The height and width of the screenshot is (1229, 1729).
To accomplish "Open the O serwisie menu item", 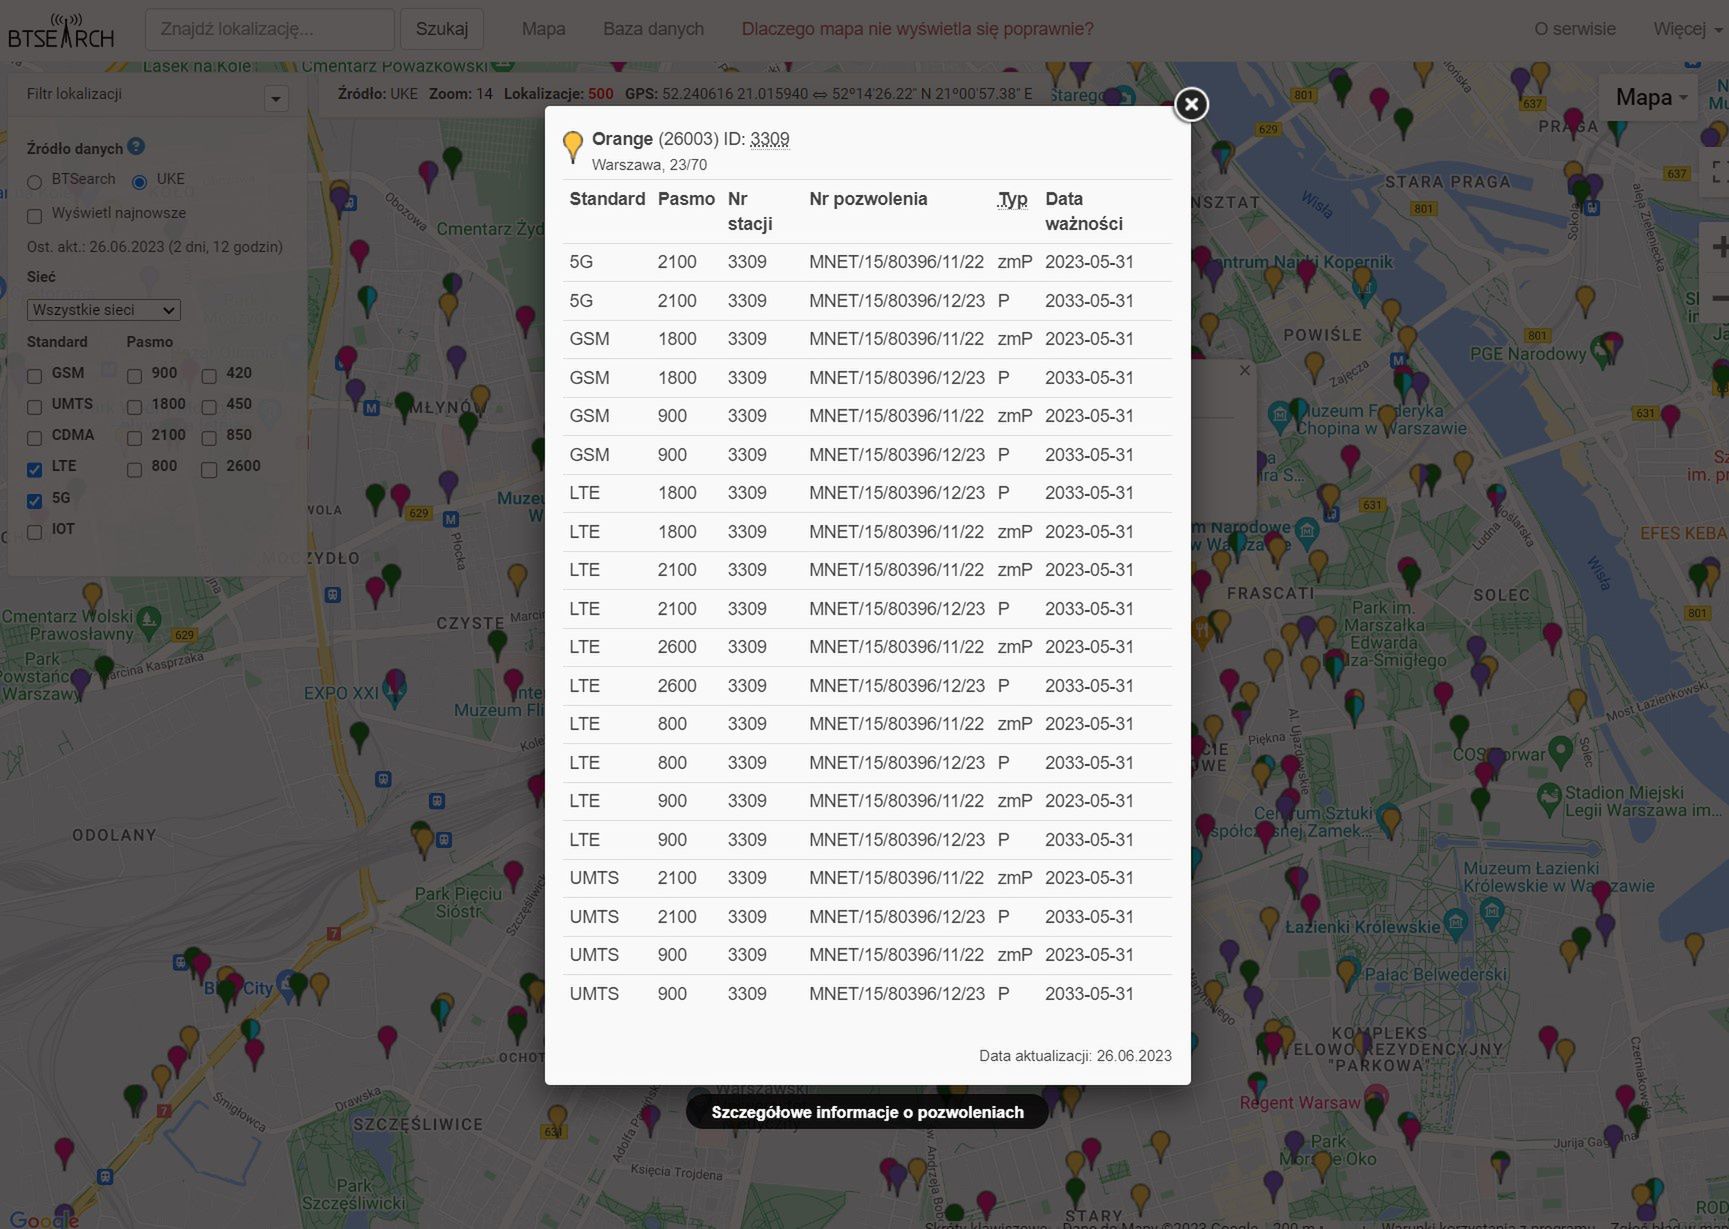I will [x=1574, y=29].
